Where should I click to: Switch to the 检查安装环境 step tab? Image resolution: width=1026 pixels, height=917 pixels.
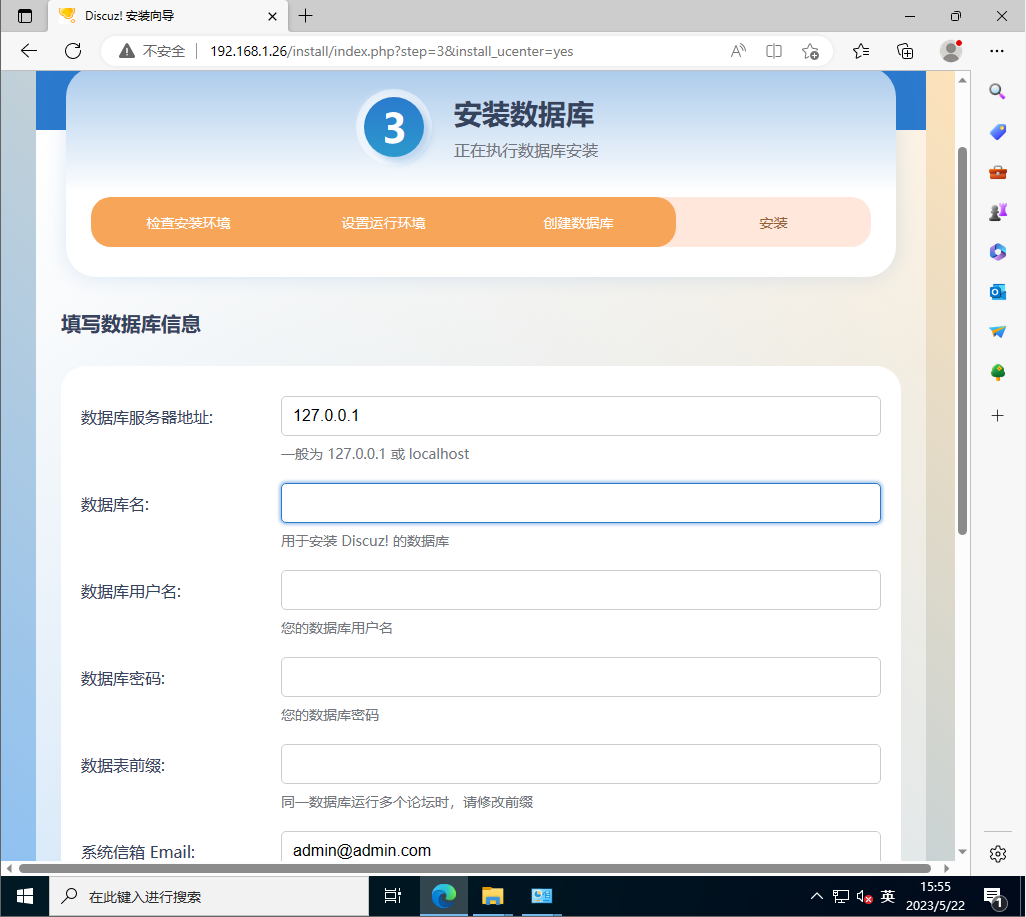[187, 222]
